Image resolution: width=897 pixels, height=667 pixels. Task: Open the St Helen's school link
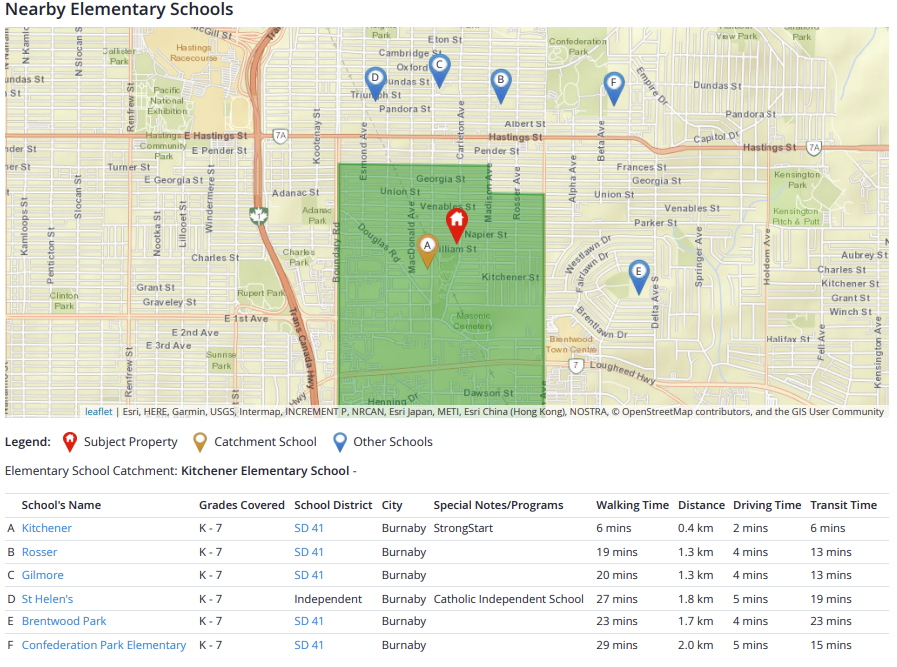[x=48, y=599]
